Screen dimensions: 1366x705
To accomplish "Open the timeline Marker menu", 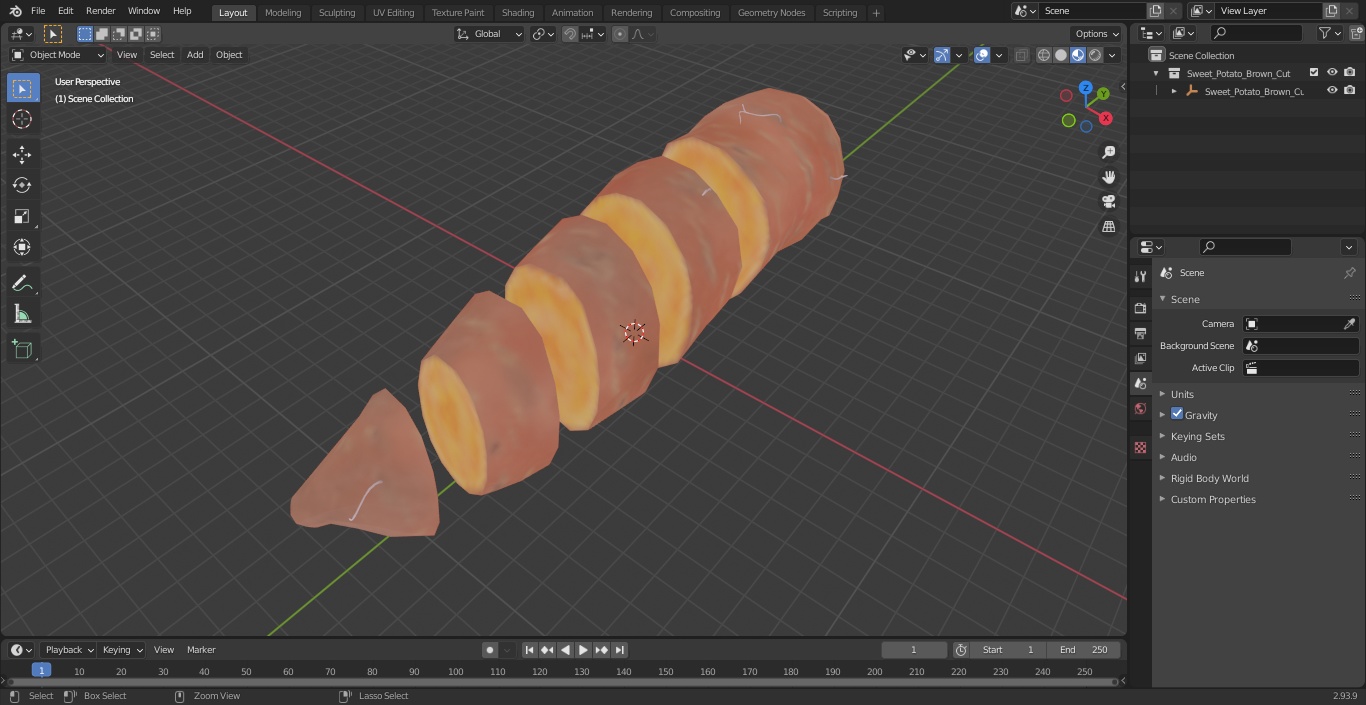I will coord(201,650).
